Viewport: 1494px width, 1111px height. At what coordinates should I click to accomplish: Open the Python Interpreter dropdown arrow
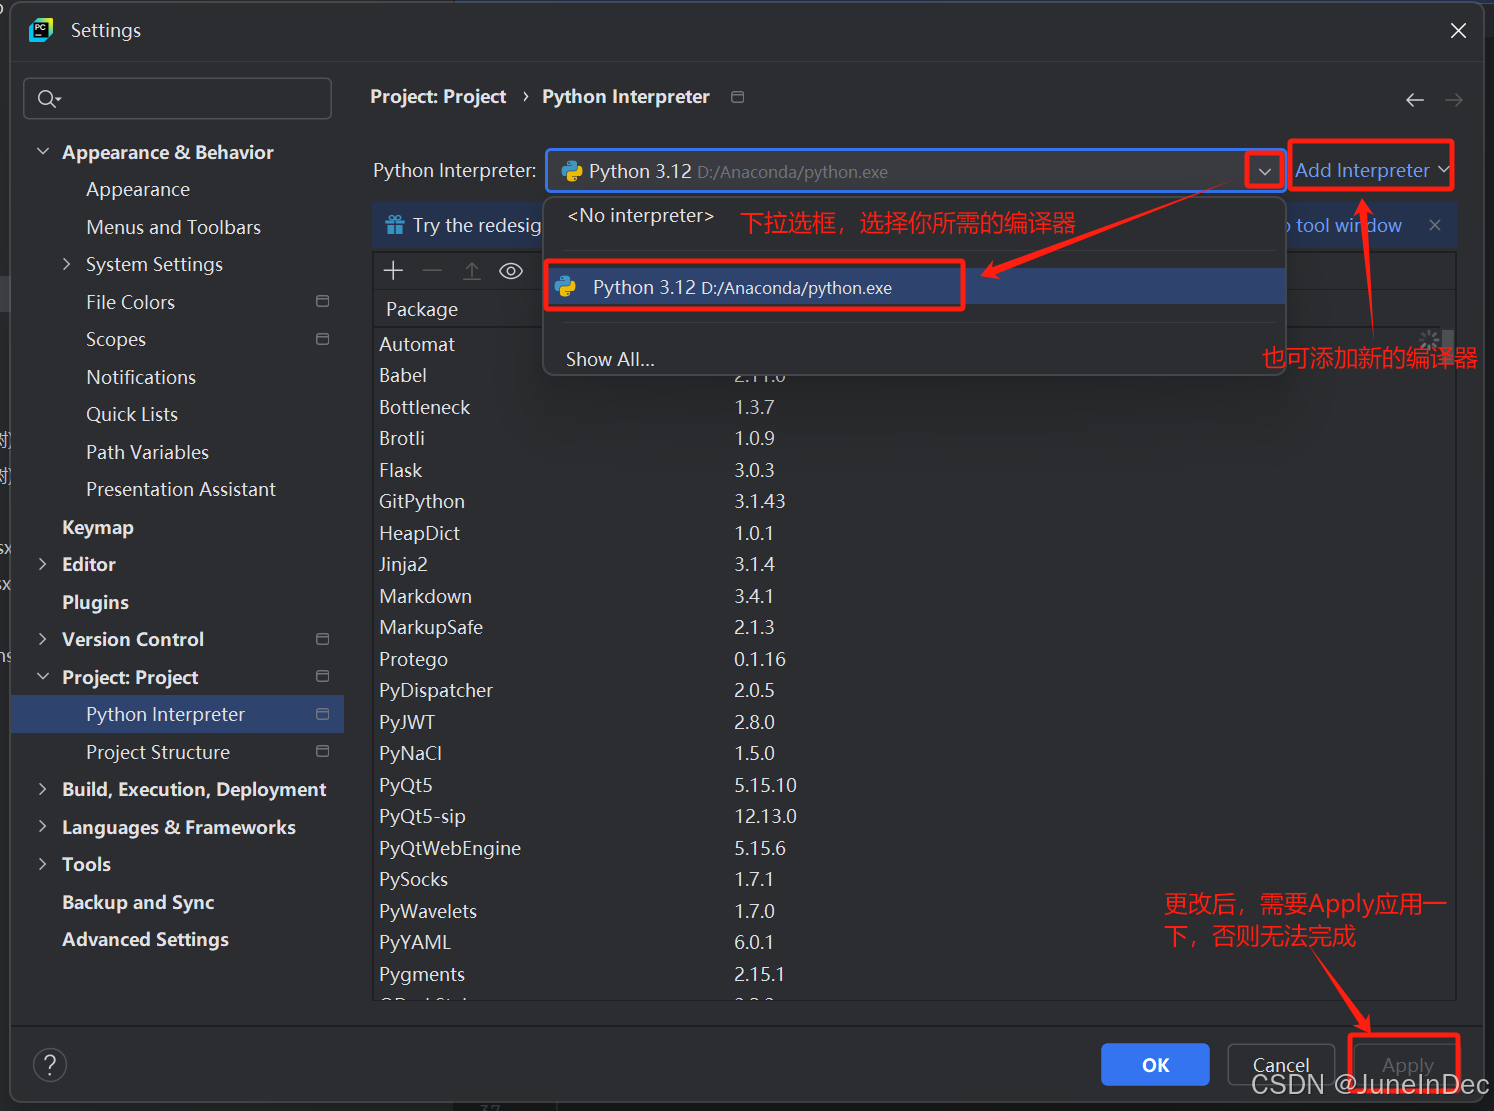(1264, 171)
